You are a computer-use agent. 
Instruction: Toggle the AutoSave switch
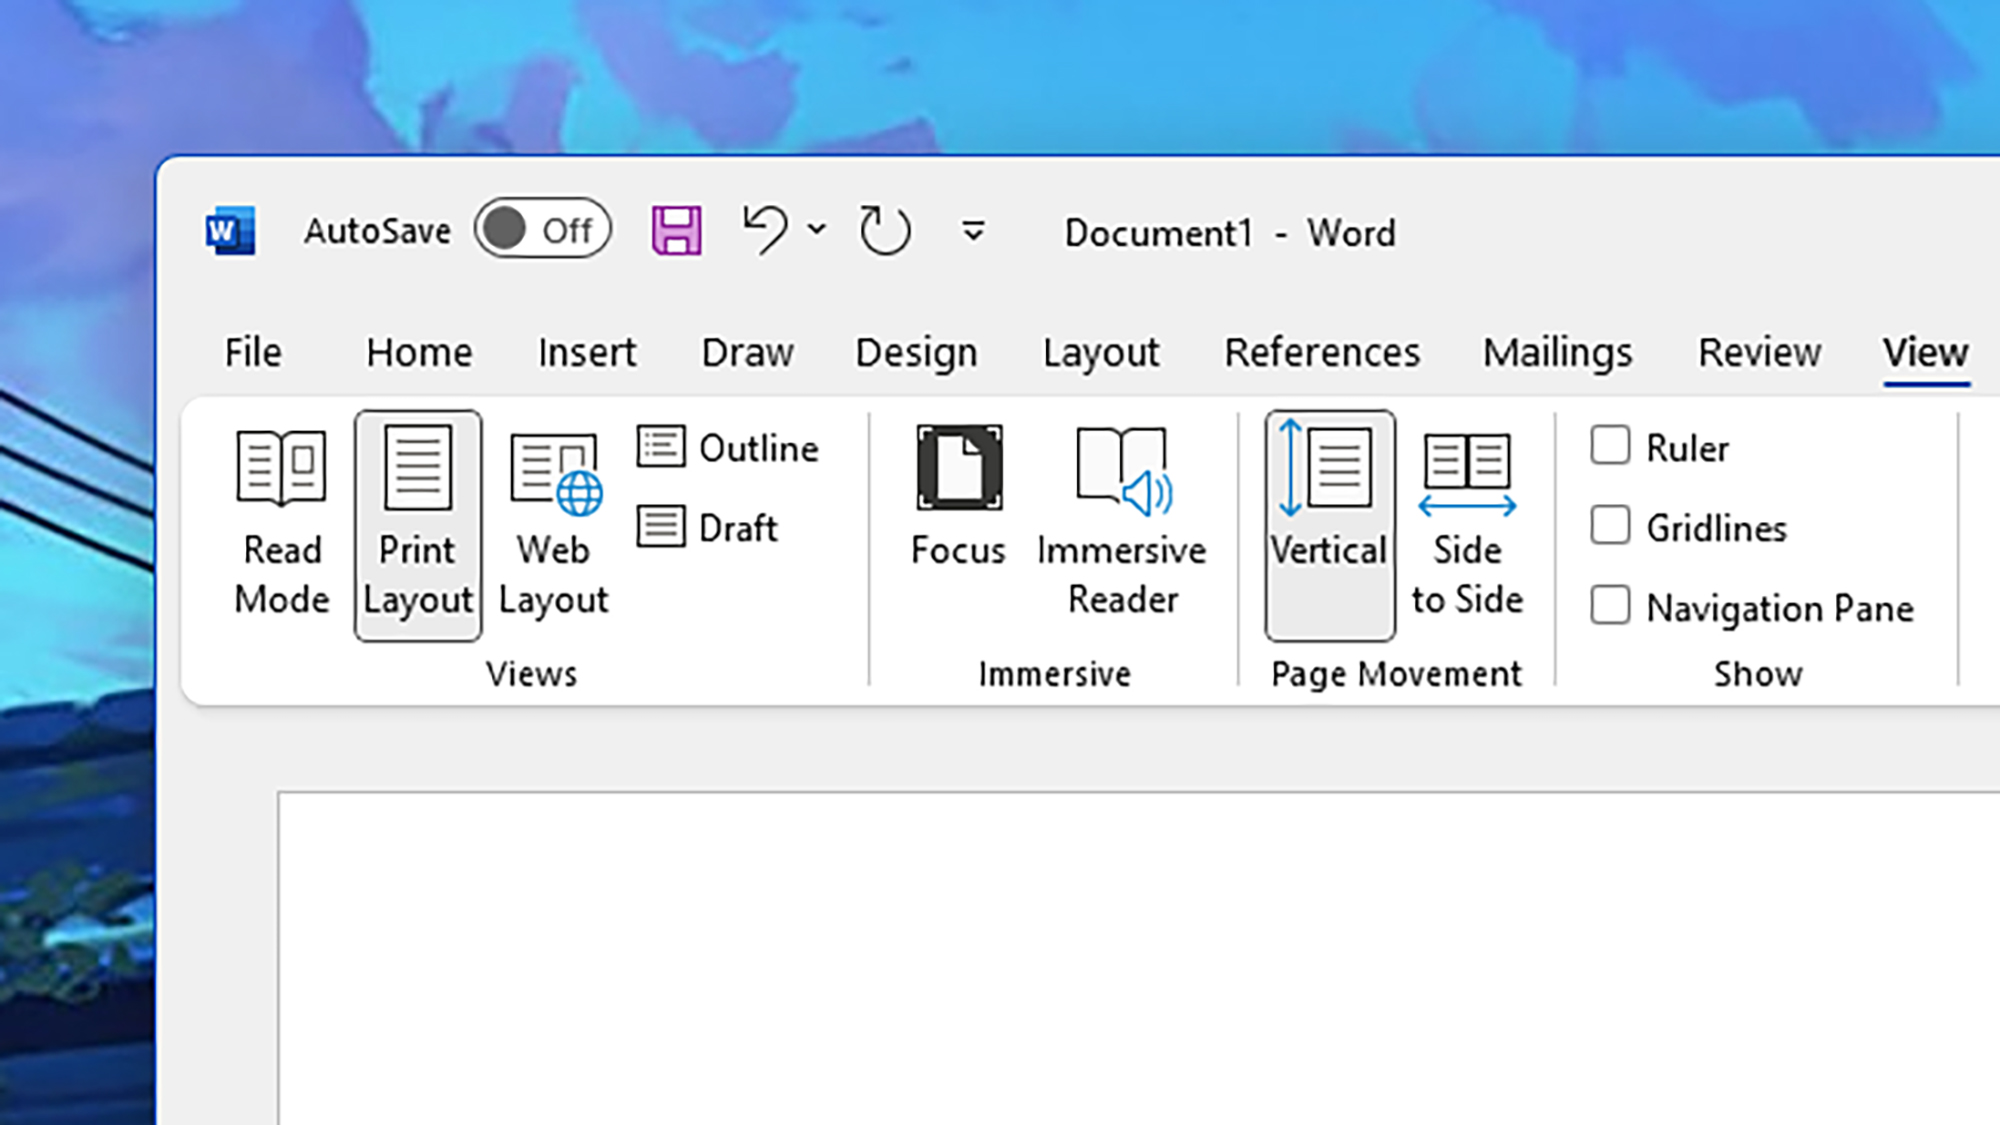pos(543,230)
